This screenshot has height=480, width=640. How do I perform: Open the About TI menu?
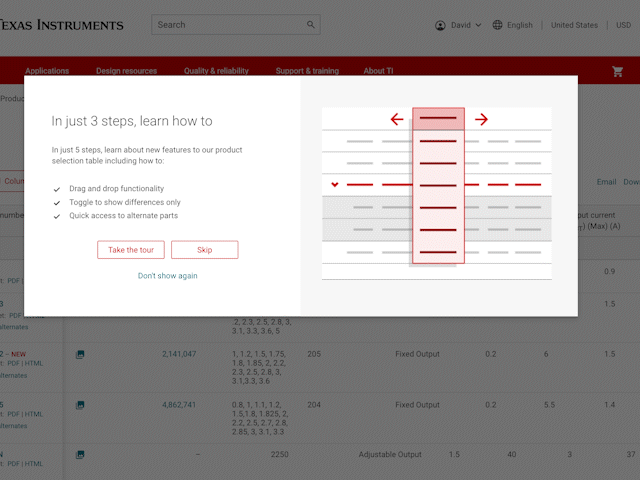coord(378,71)
